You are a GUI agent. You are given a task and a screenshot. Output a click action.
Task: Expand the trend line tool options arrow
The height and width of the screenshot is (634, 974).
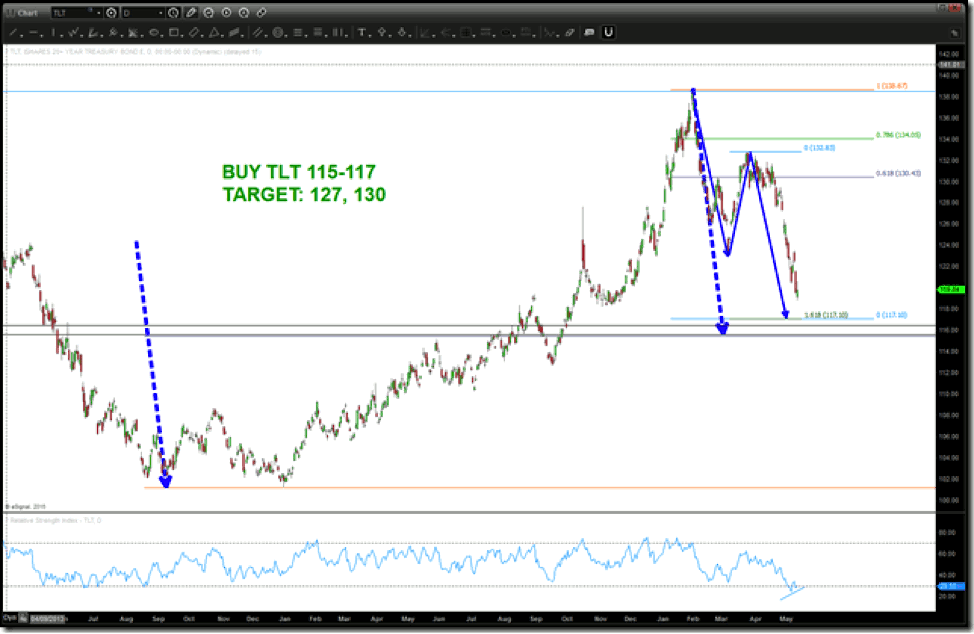point(20,35)
